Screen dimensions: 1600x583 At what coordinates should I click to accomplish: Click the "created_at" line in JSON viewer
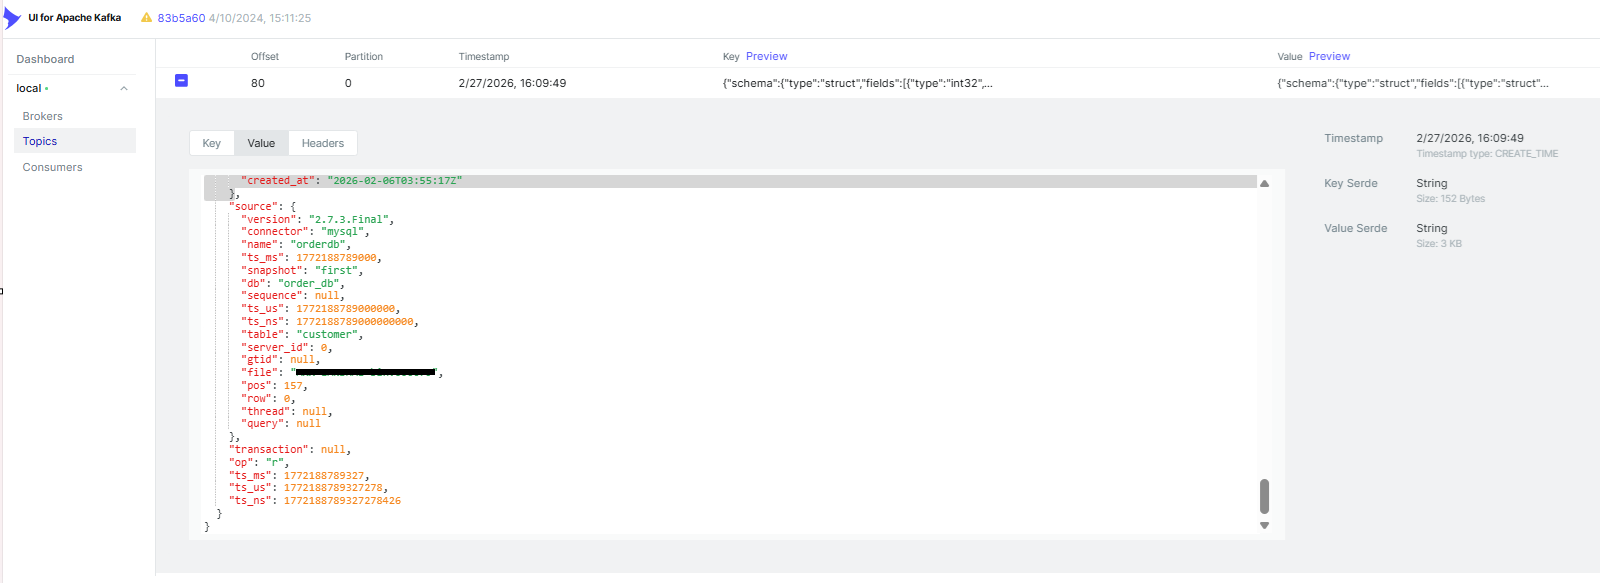pos(351,181)
